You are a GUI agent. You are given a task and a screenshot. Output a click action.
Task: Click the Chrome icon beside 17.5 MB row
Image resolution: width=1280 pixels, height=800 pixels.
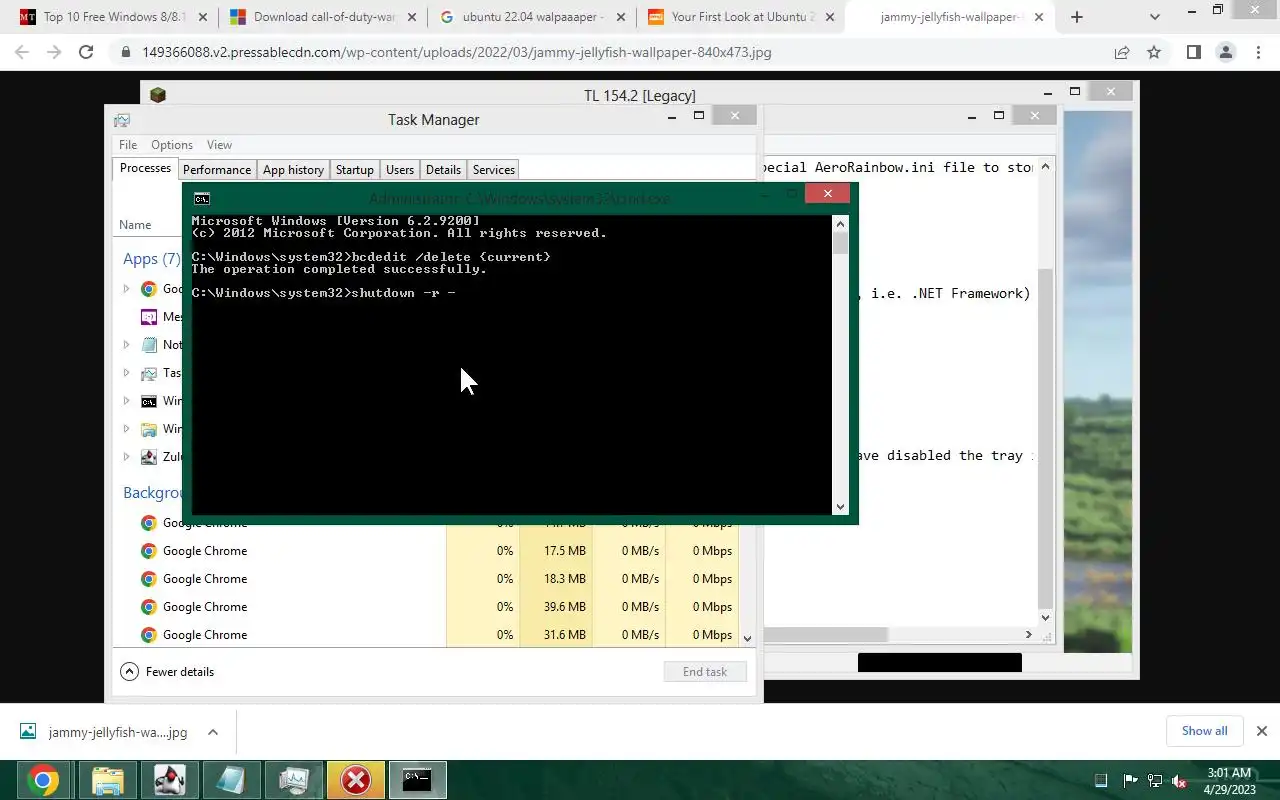tap(148, 551)
